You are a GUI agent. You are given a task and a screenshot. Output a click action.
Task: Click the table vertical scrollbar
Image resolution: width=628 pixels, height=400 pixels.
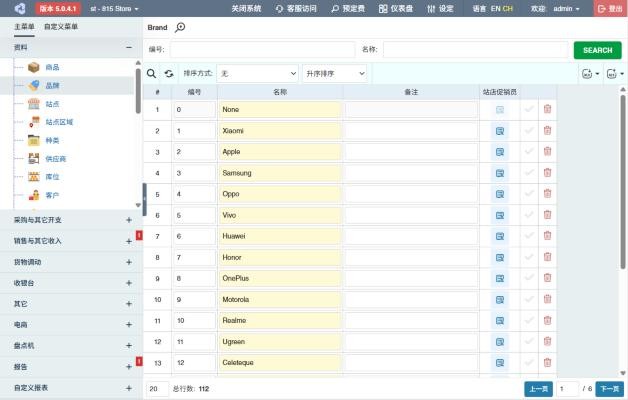[x=623, y=181]
